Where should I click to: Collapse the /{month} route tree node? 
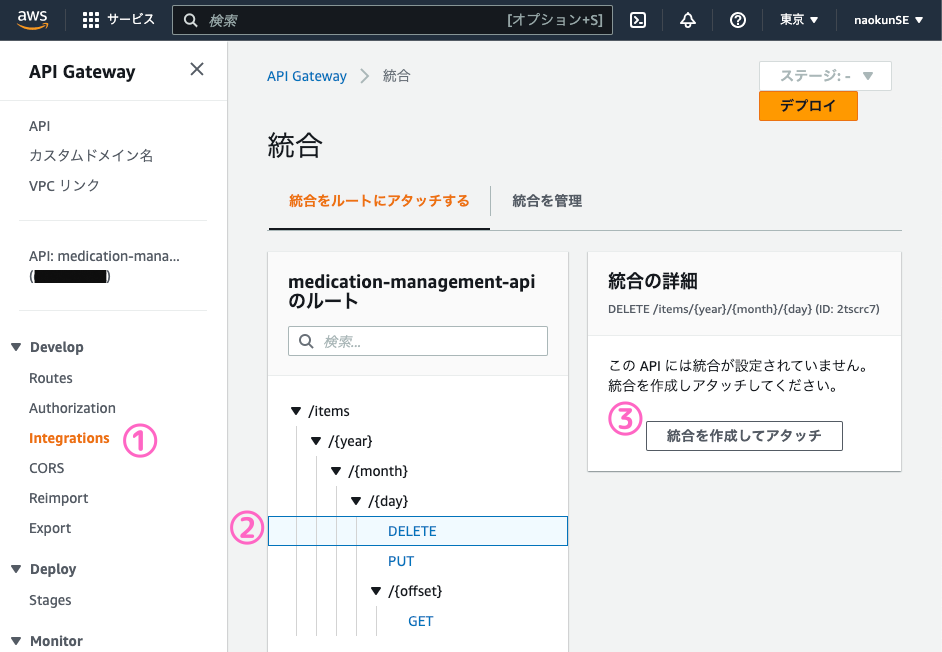(336, 471)
